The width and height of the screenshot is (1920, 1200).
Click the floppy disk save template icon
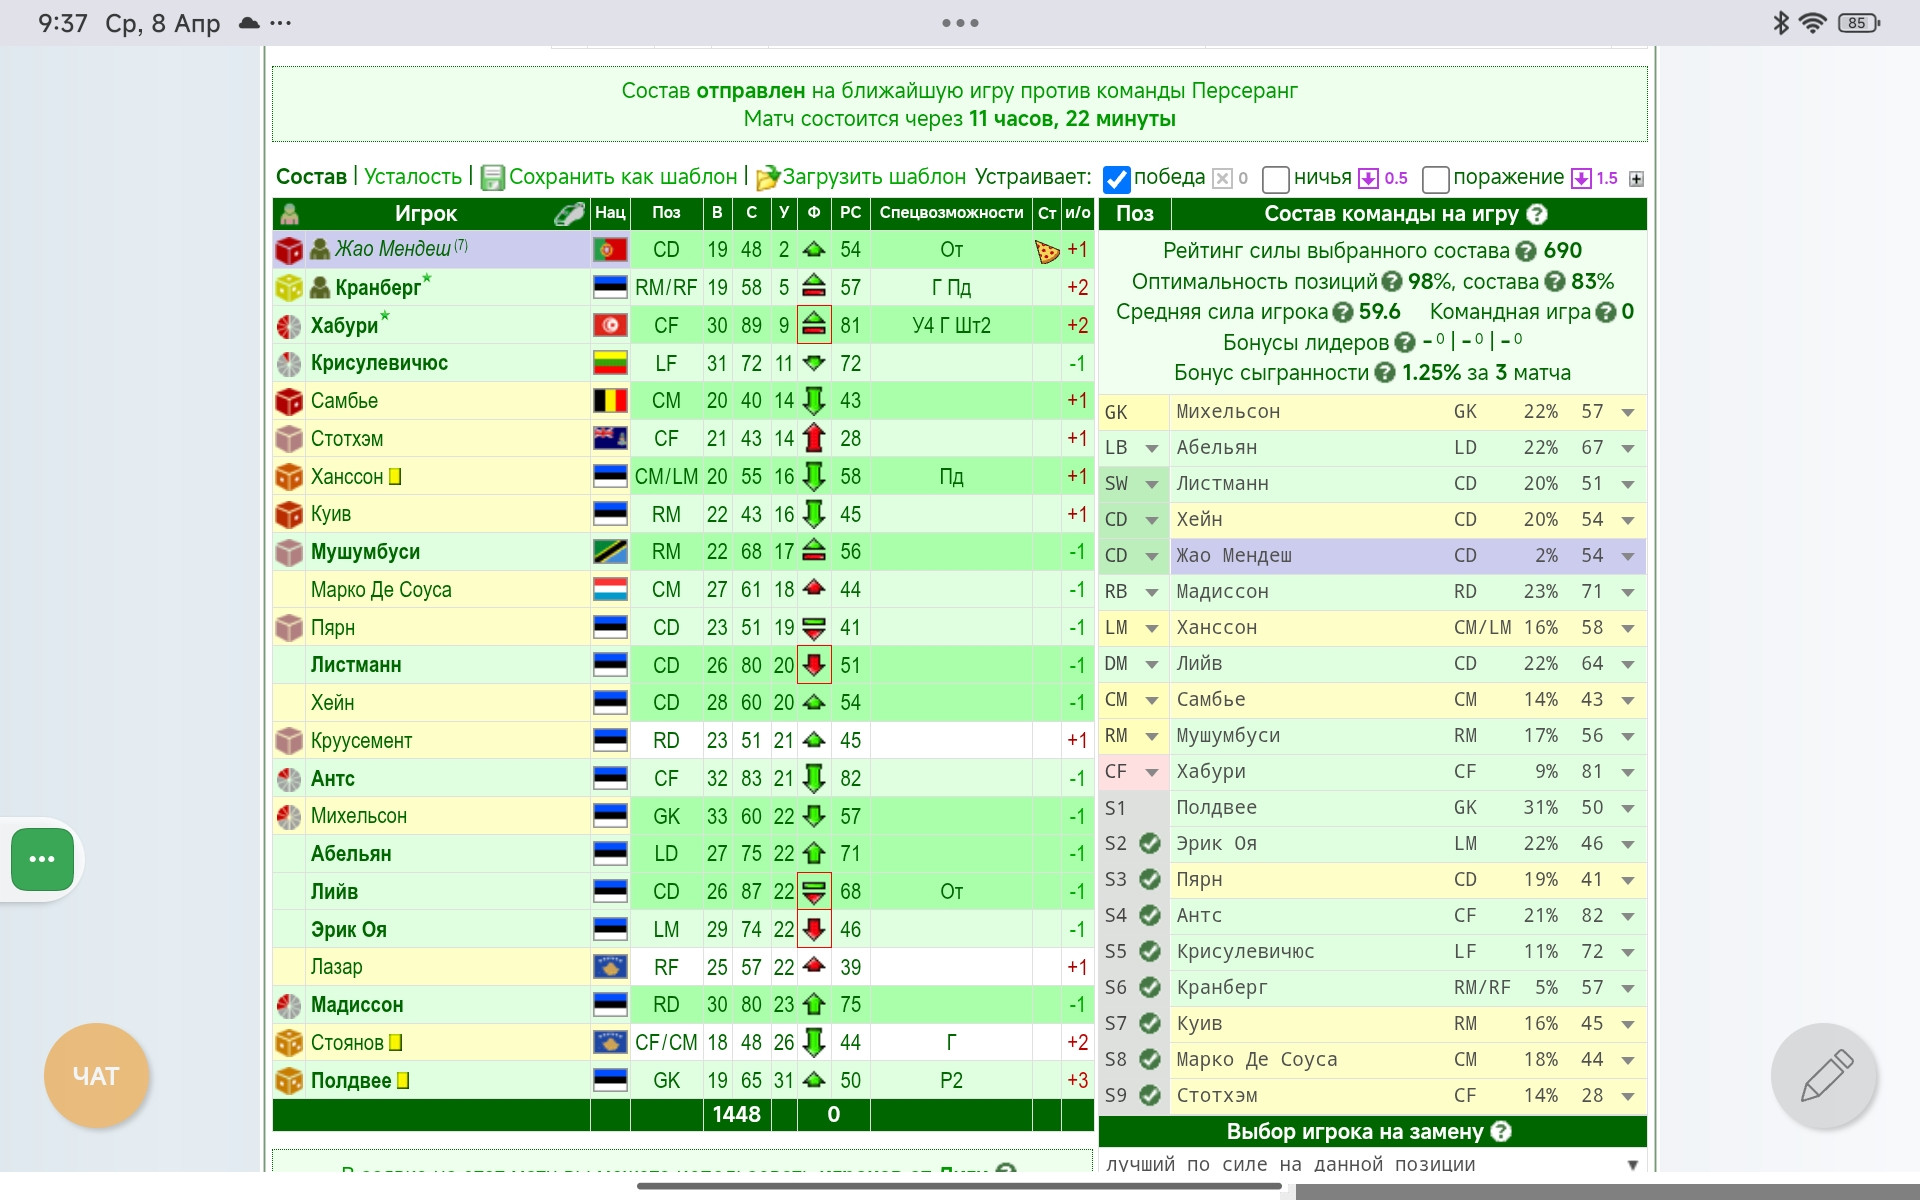(x=492, y=178)
